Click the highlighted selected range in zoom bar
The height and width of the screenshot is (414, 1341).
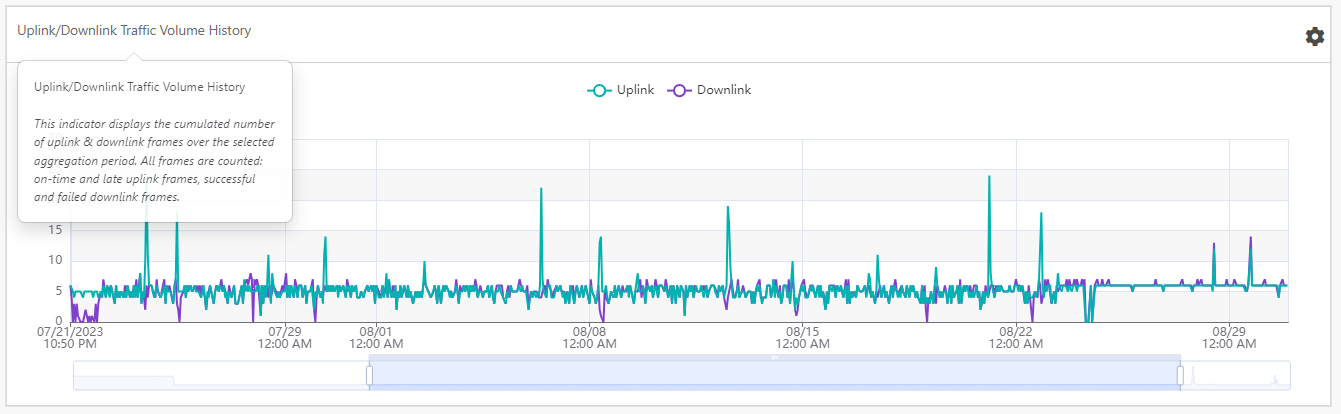coord(774,376)
